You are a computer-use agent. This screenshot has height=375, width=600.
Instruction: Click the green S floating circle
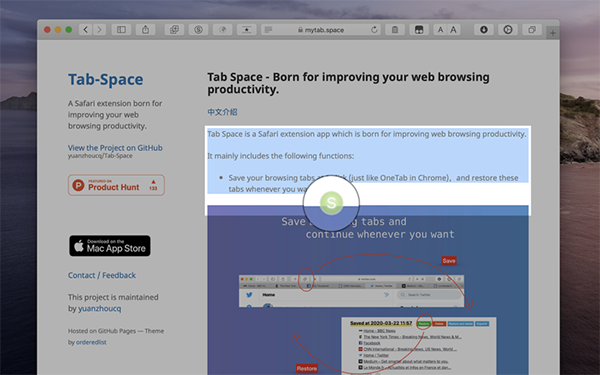[331, 203]
